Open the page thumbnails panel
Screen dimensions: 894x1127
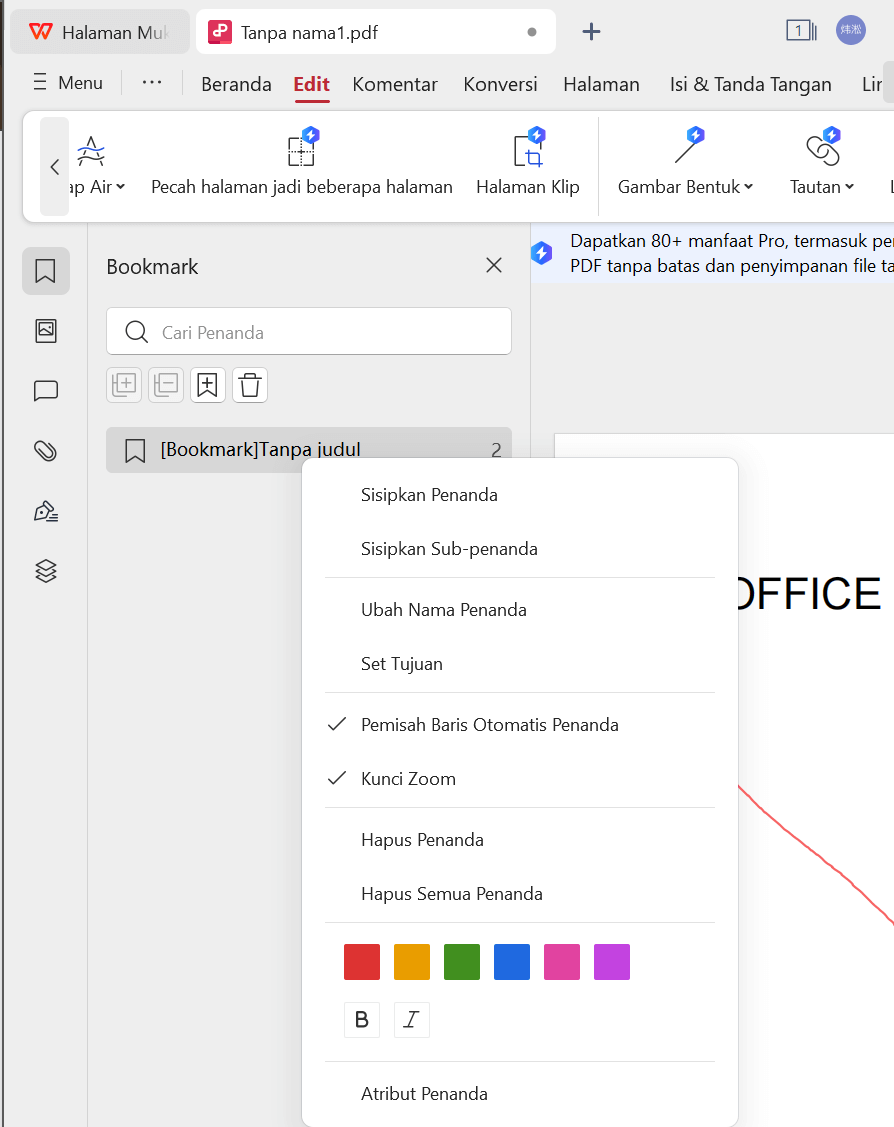tap(45, 330)
